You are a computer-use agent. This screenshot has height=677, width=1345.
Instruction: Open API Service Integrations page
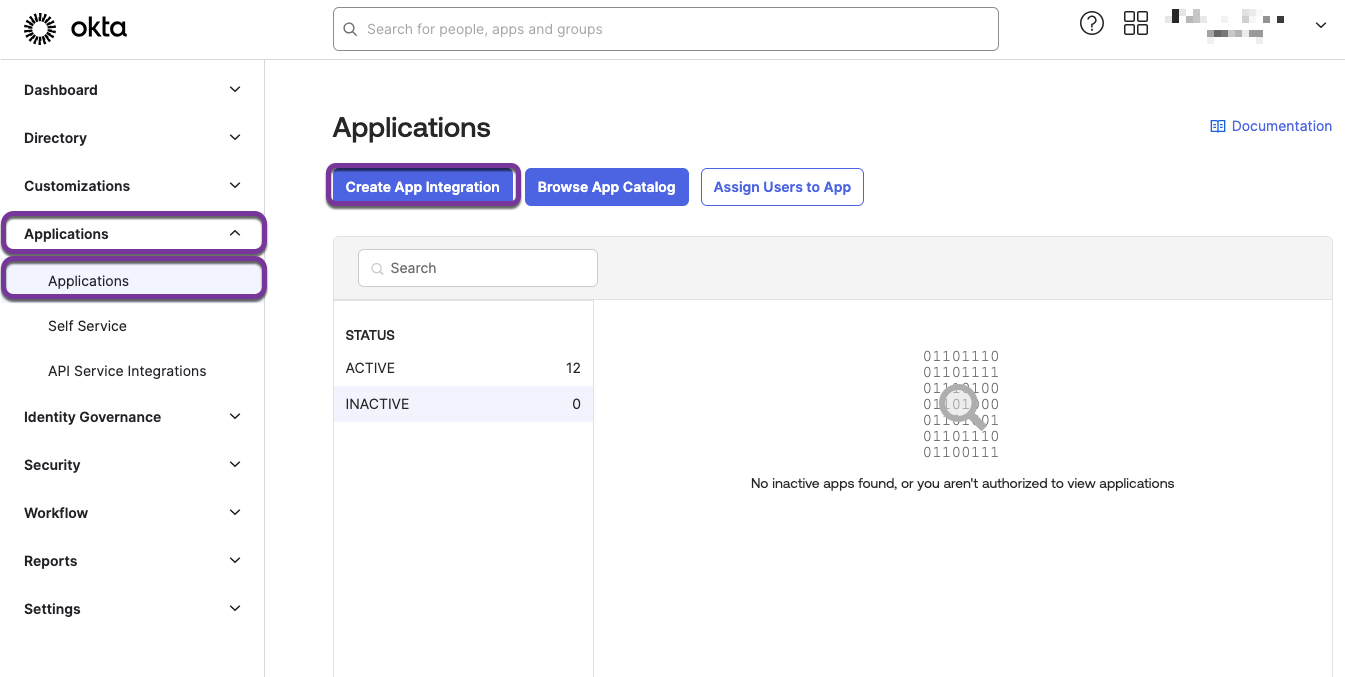[x=127, y=371]
